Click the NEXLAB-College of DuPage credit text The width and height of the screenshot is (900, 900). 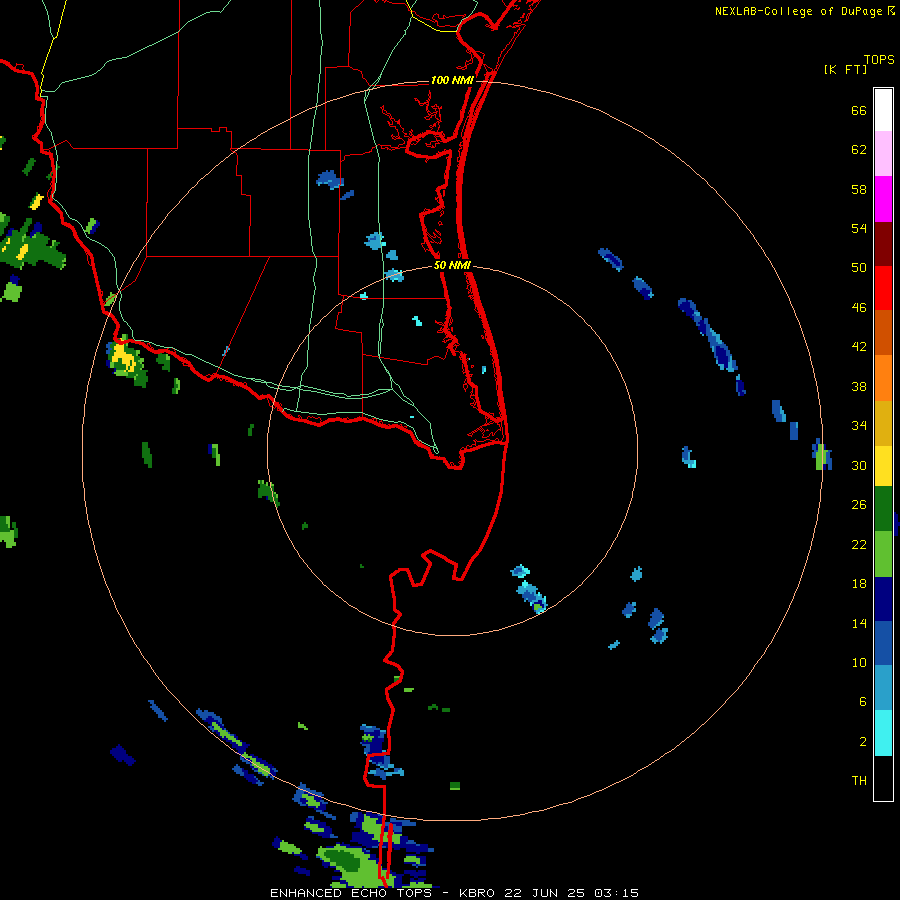coord(798,11)
